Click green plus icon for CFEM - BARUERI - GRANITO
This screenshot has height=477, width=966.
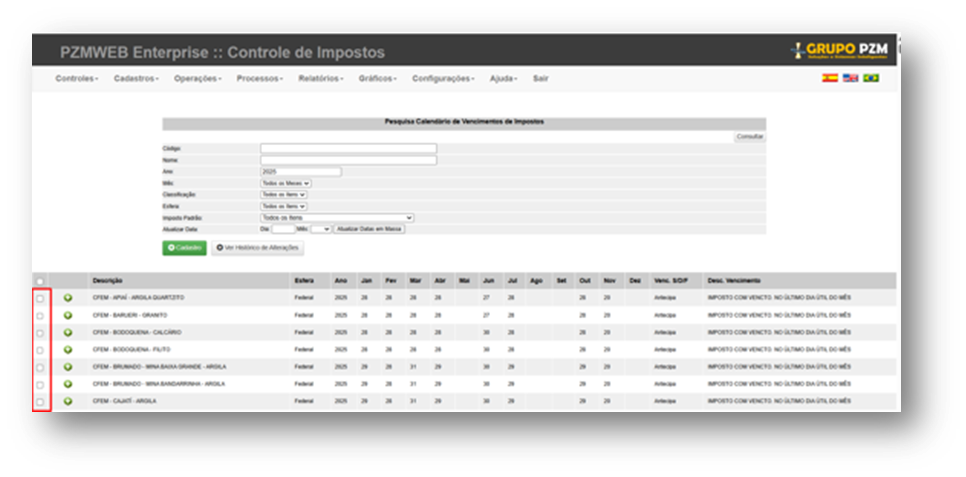click(x=68, y=315)
